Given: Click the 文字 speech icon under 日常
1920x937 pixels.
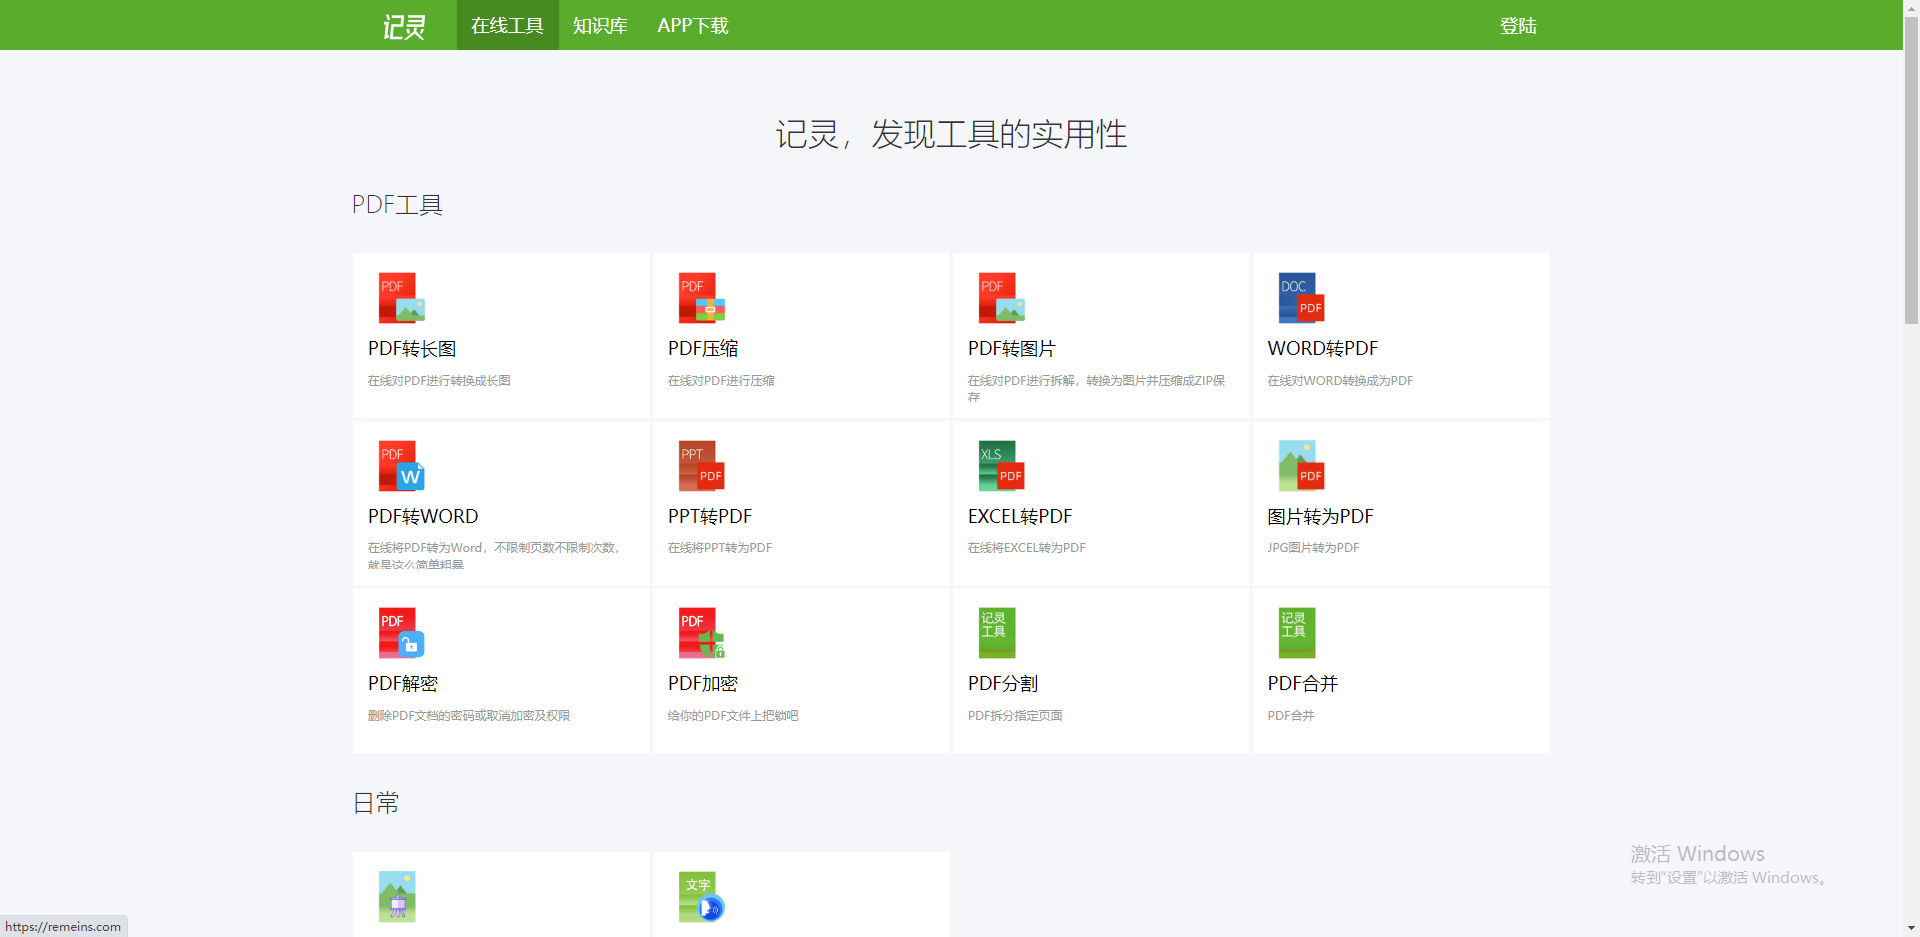Looking at the screenshot, I should (702, 897).
